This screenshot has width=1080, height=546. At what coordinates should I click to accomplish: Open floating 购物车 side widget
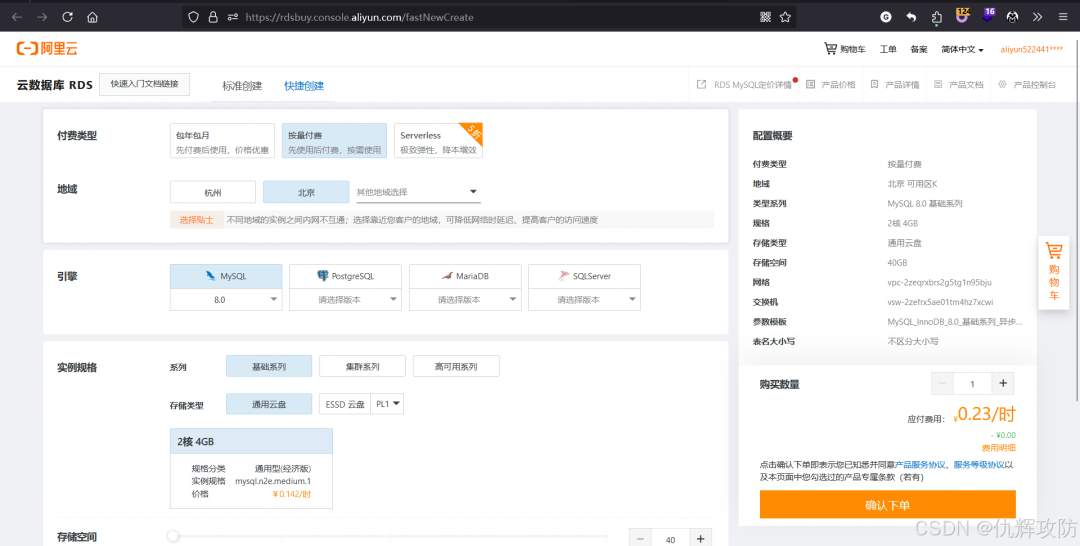(x=1054, y=271)
